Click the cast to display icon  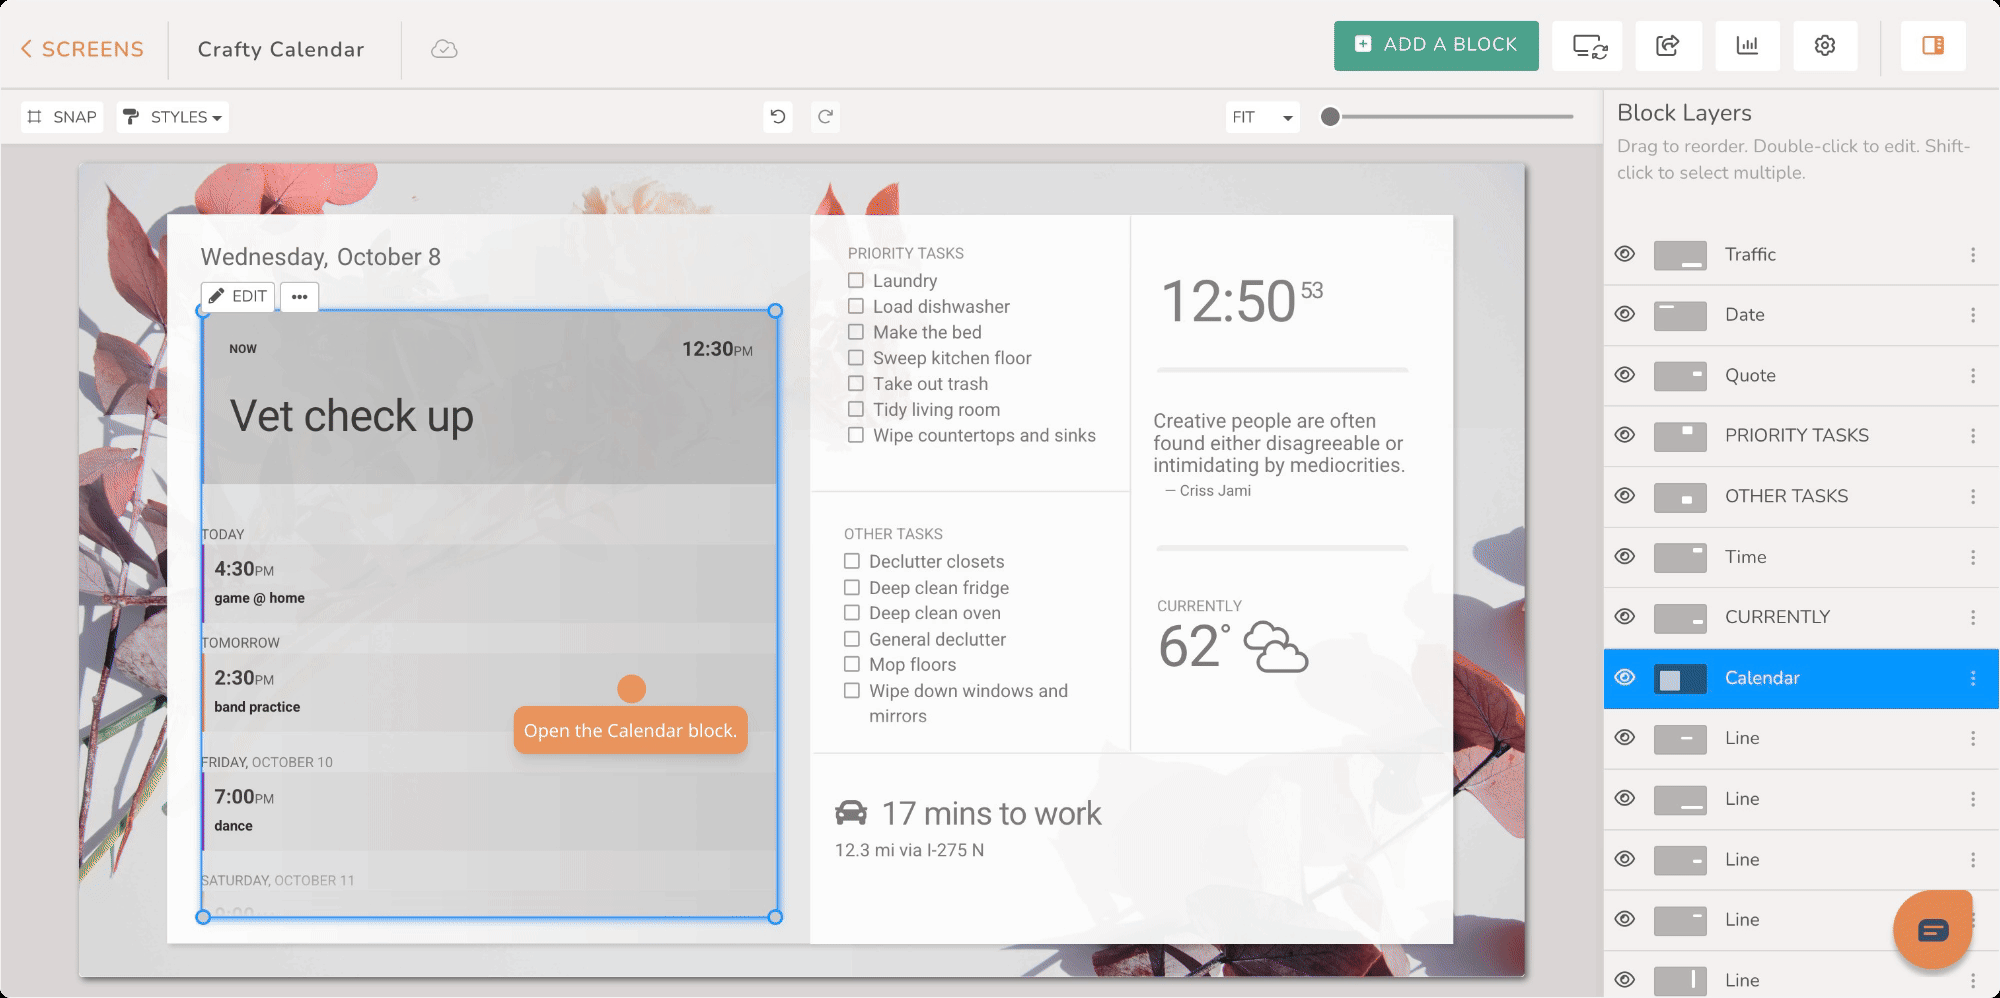(x=1588, y=46)
